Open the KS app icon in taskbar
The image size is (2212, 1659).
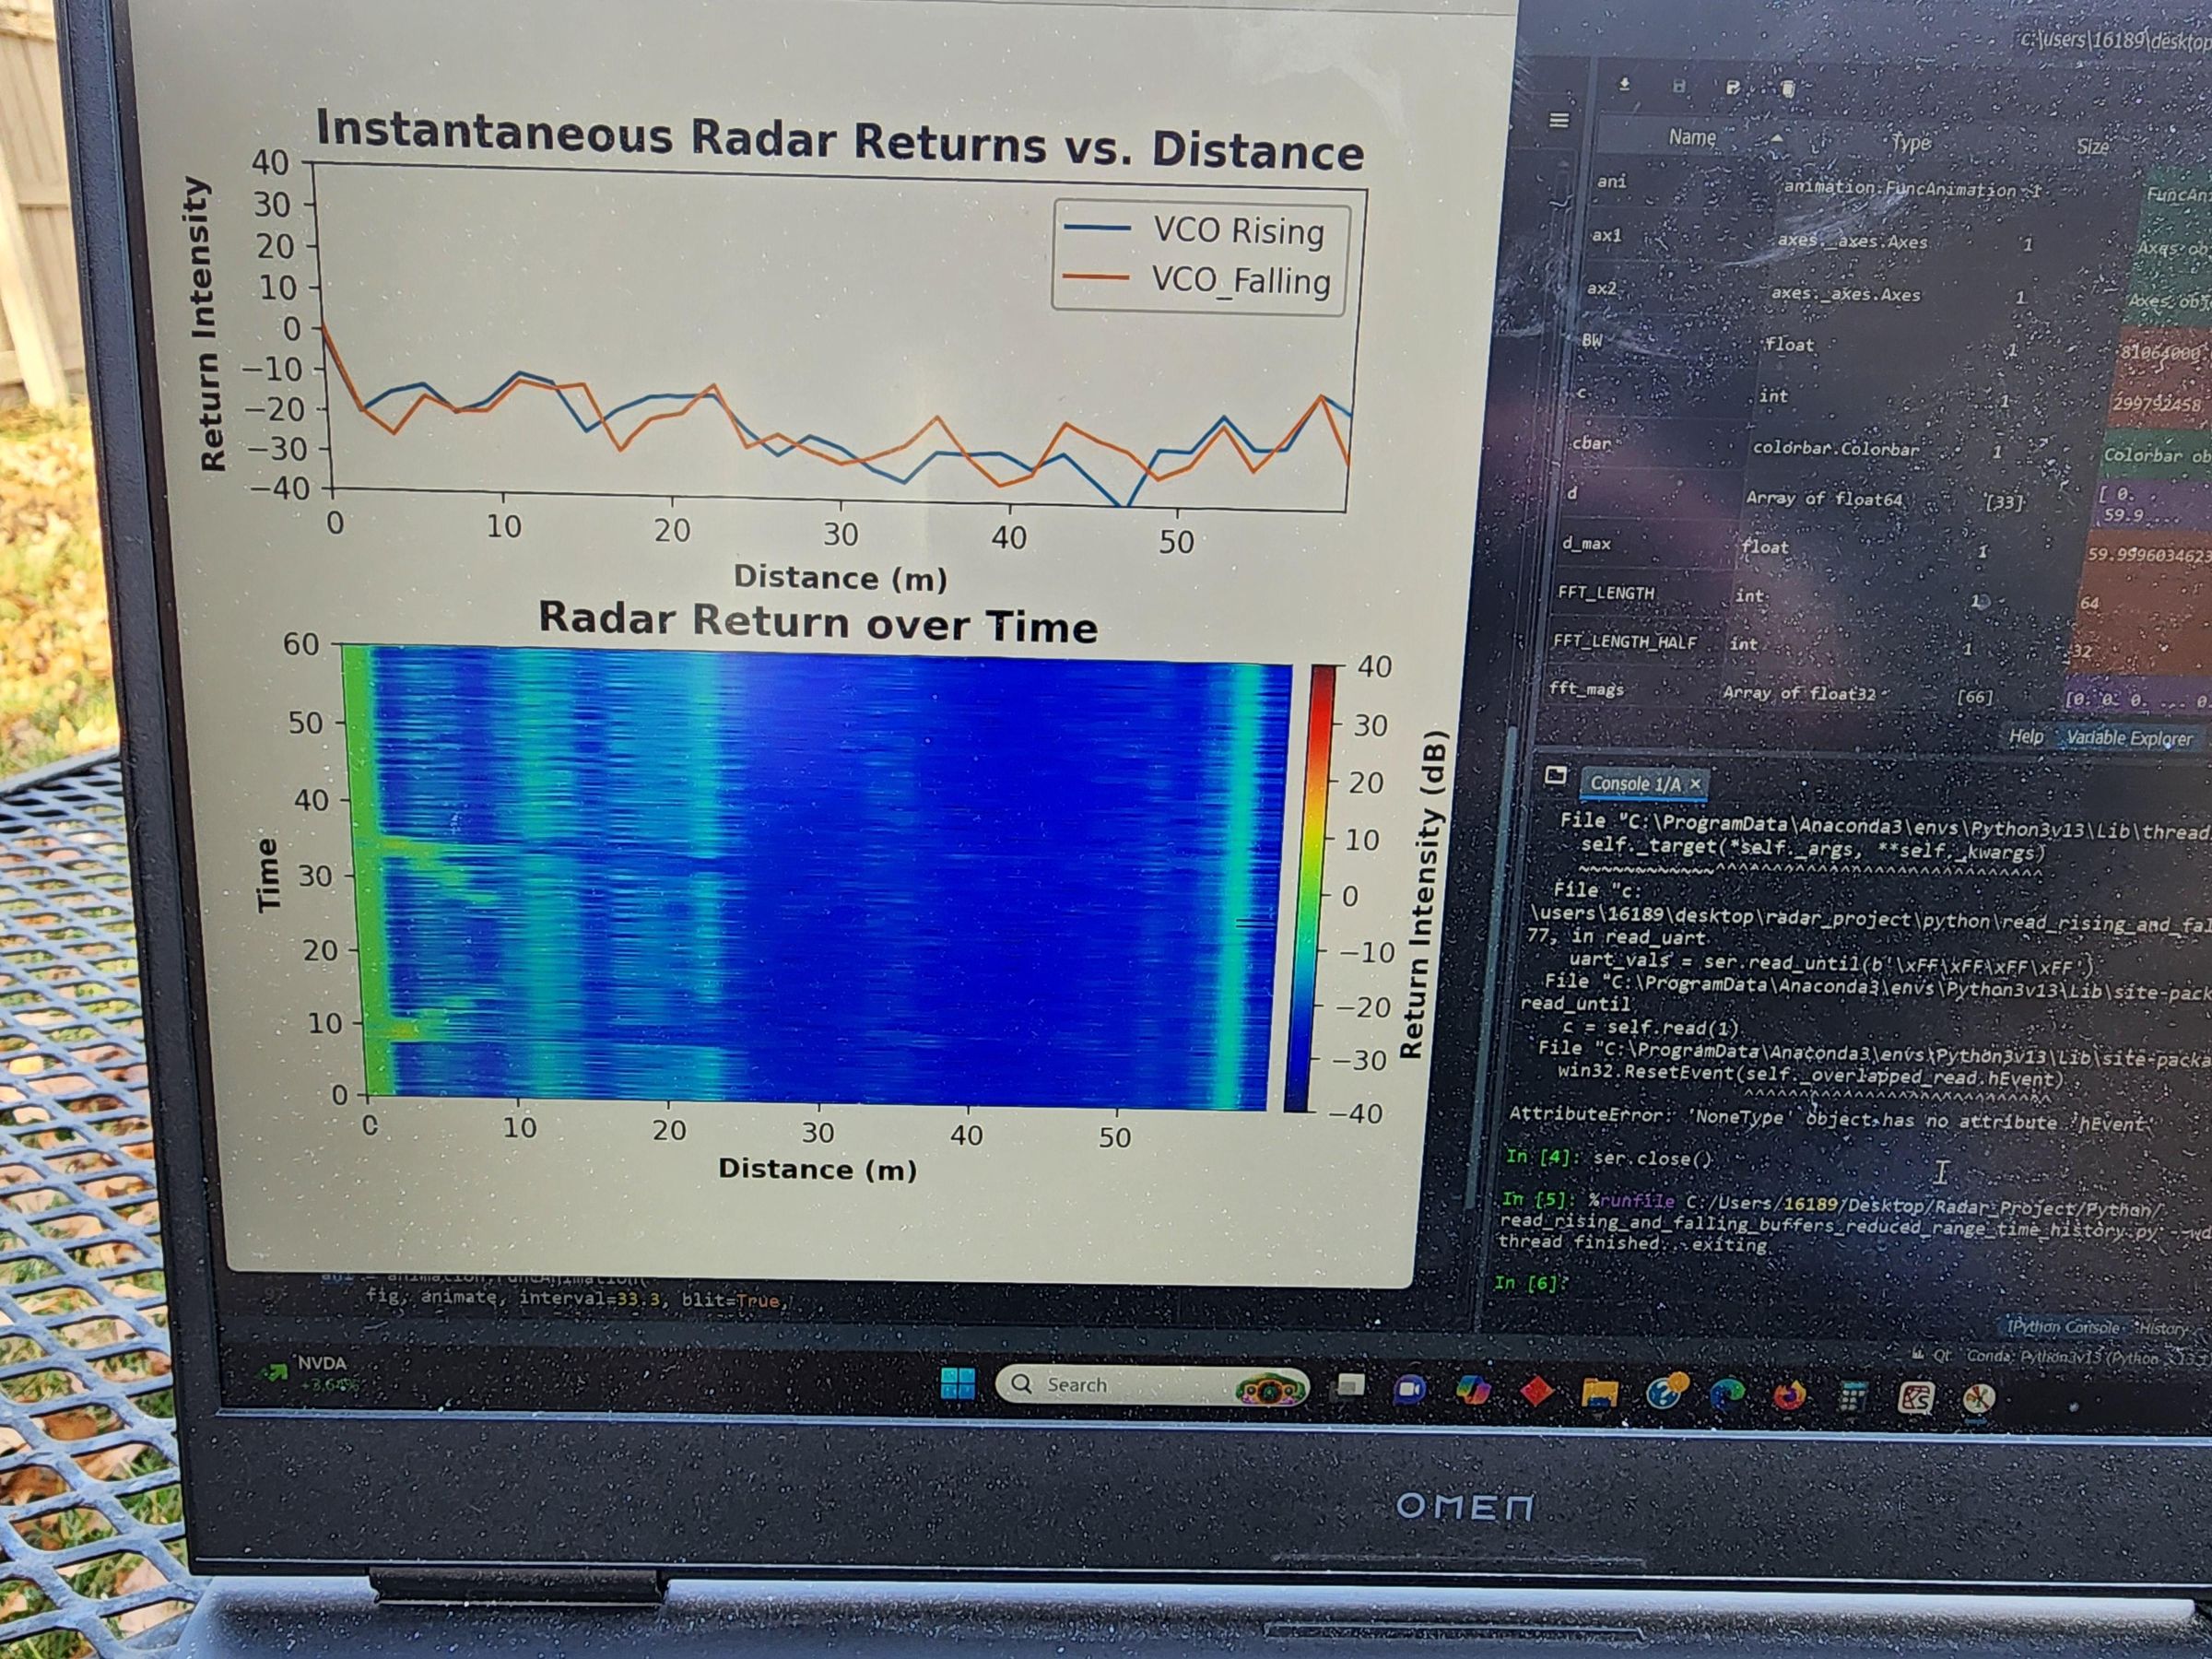1915,1398
